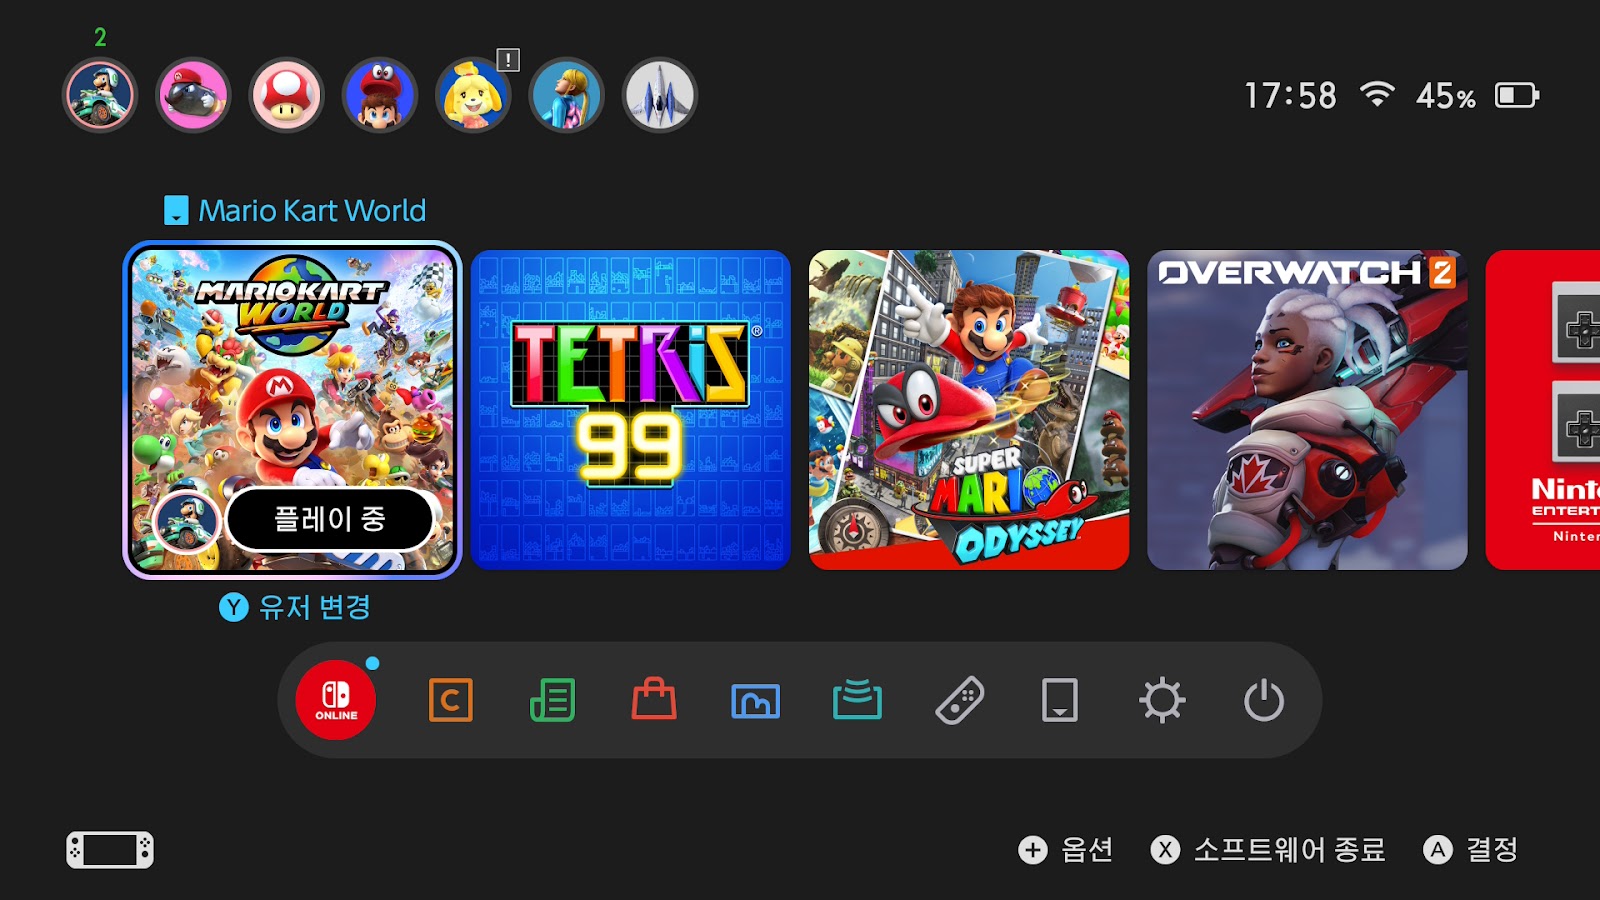Select the pink Bullet Bill user avatar
The width and height of the screenshot is (1600, 900).
pos(193,95)
